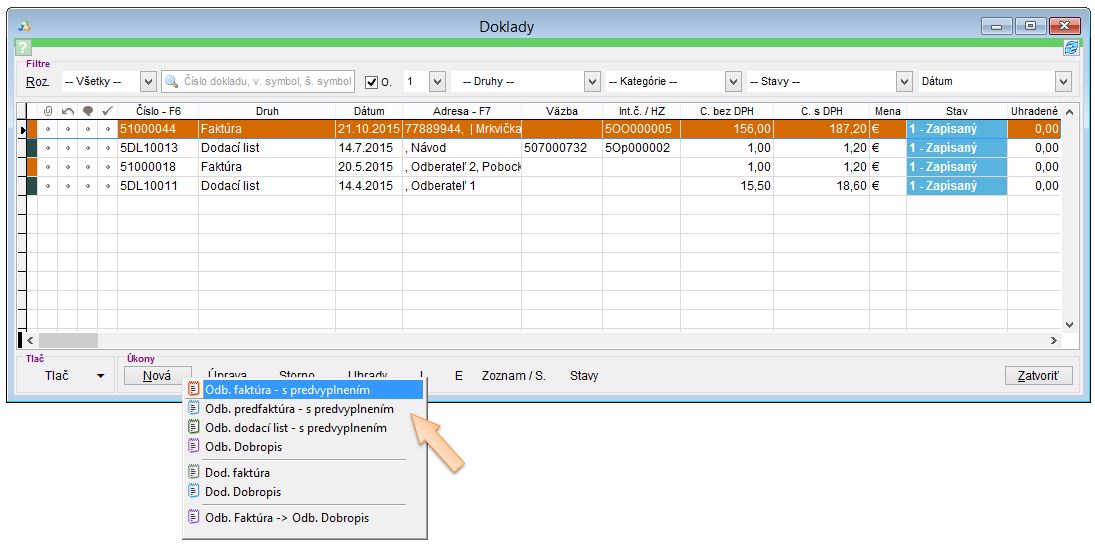Click the speech bubble comment column header
This screenshot has height=545, width=1095.
87,111
